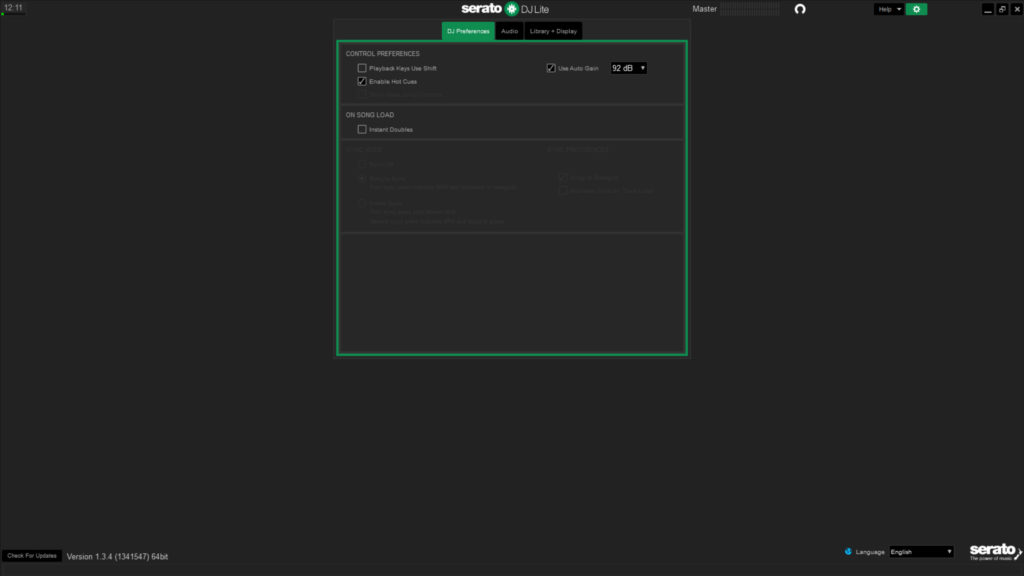This screenshot has height=576, width=1024.
Task: Uncheck the Enable Hot Cues option
Action: coord(362,81)
